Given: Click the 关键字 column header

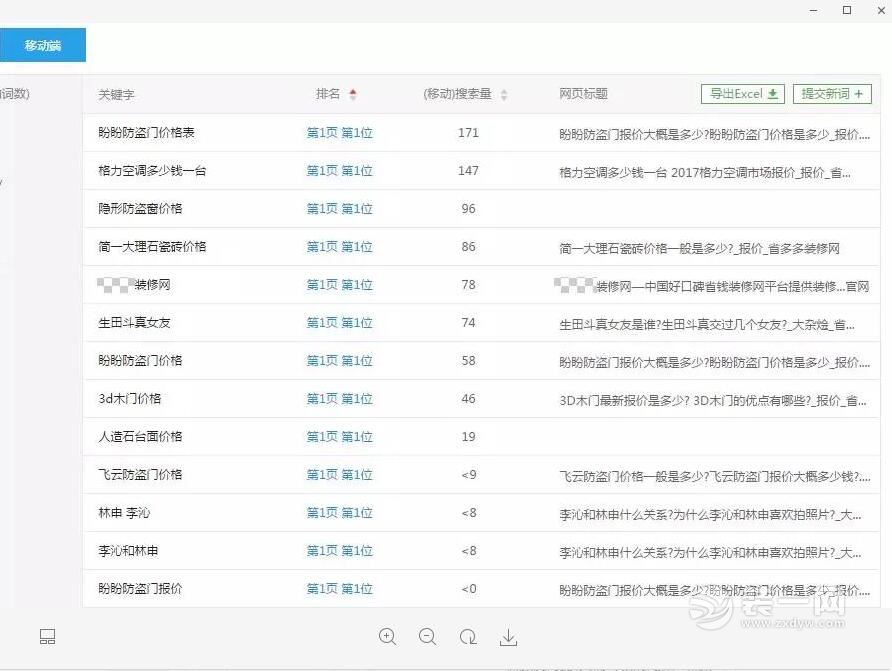Looking at the screenshot, I should click(116, 94).
